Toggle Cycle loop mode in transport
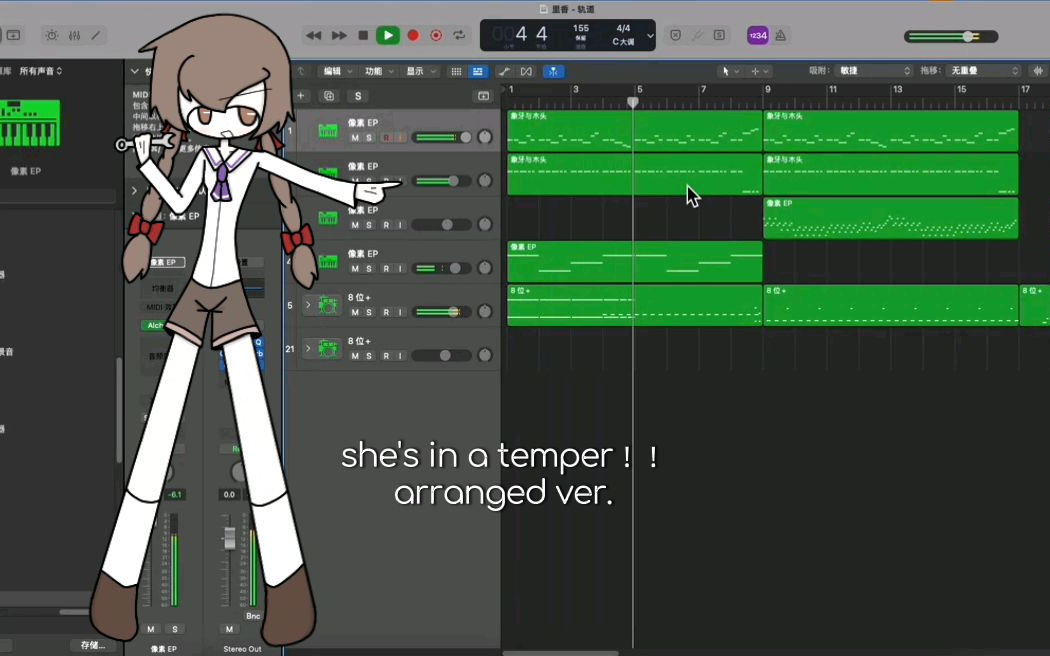Screen dimensions: 1050x656 460,35
